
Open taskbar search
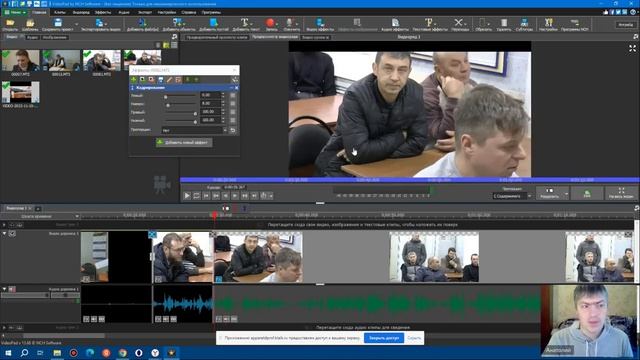point(24,353)
